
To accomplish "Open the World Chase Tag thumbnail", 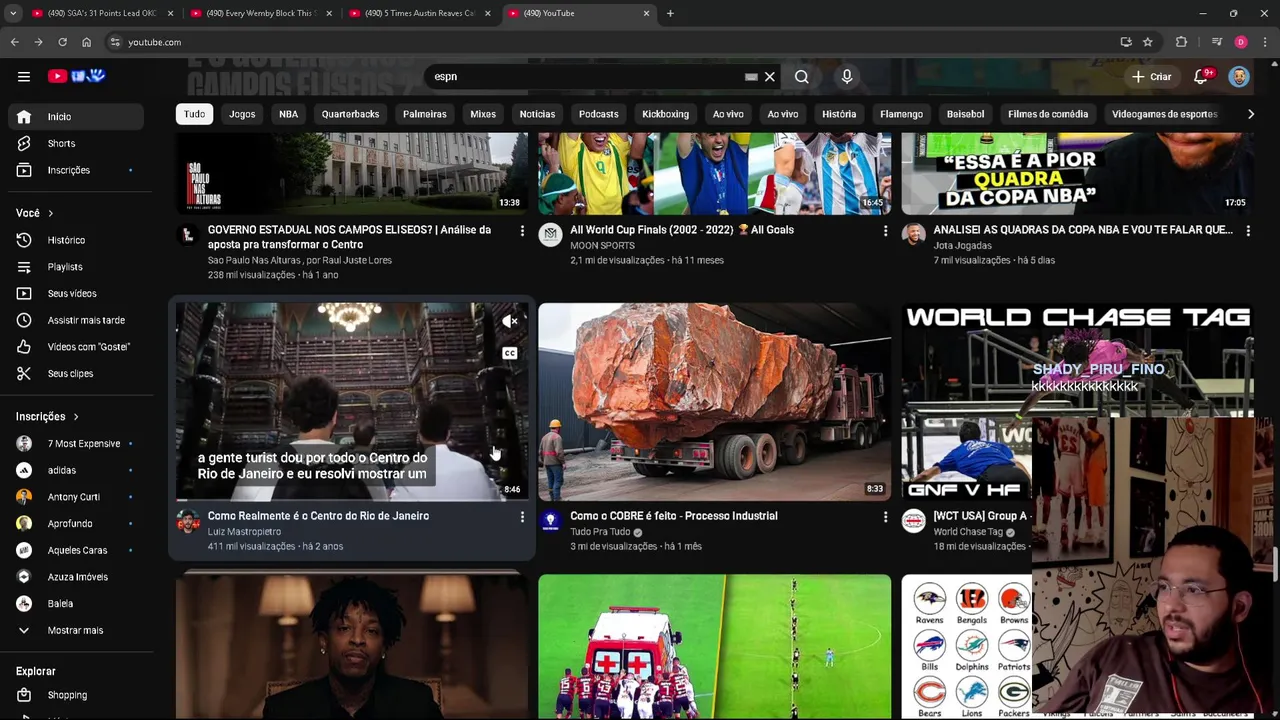I will coord(1077,401).
